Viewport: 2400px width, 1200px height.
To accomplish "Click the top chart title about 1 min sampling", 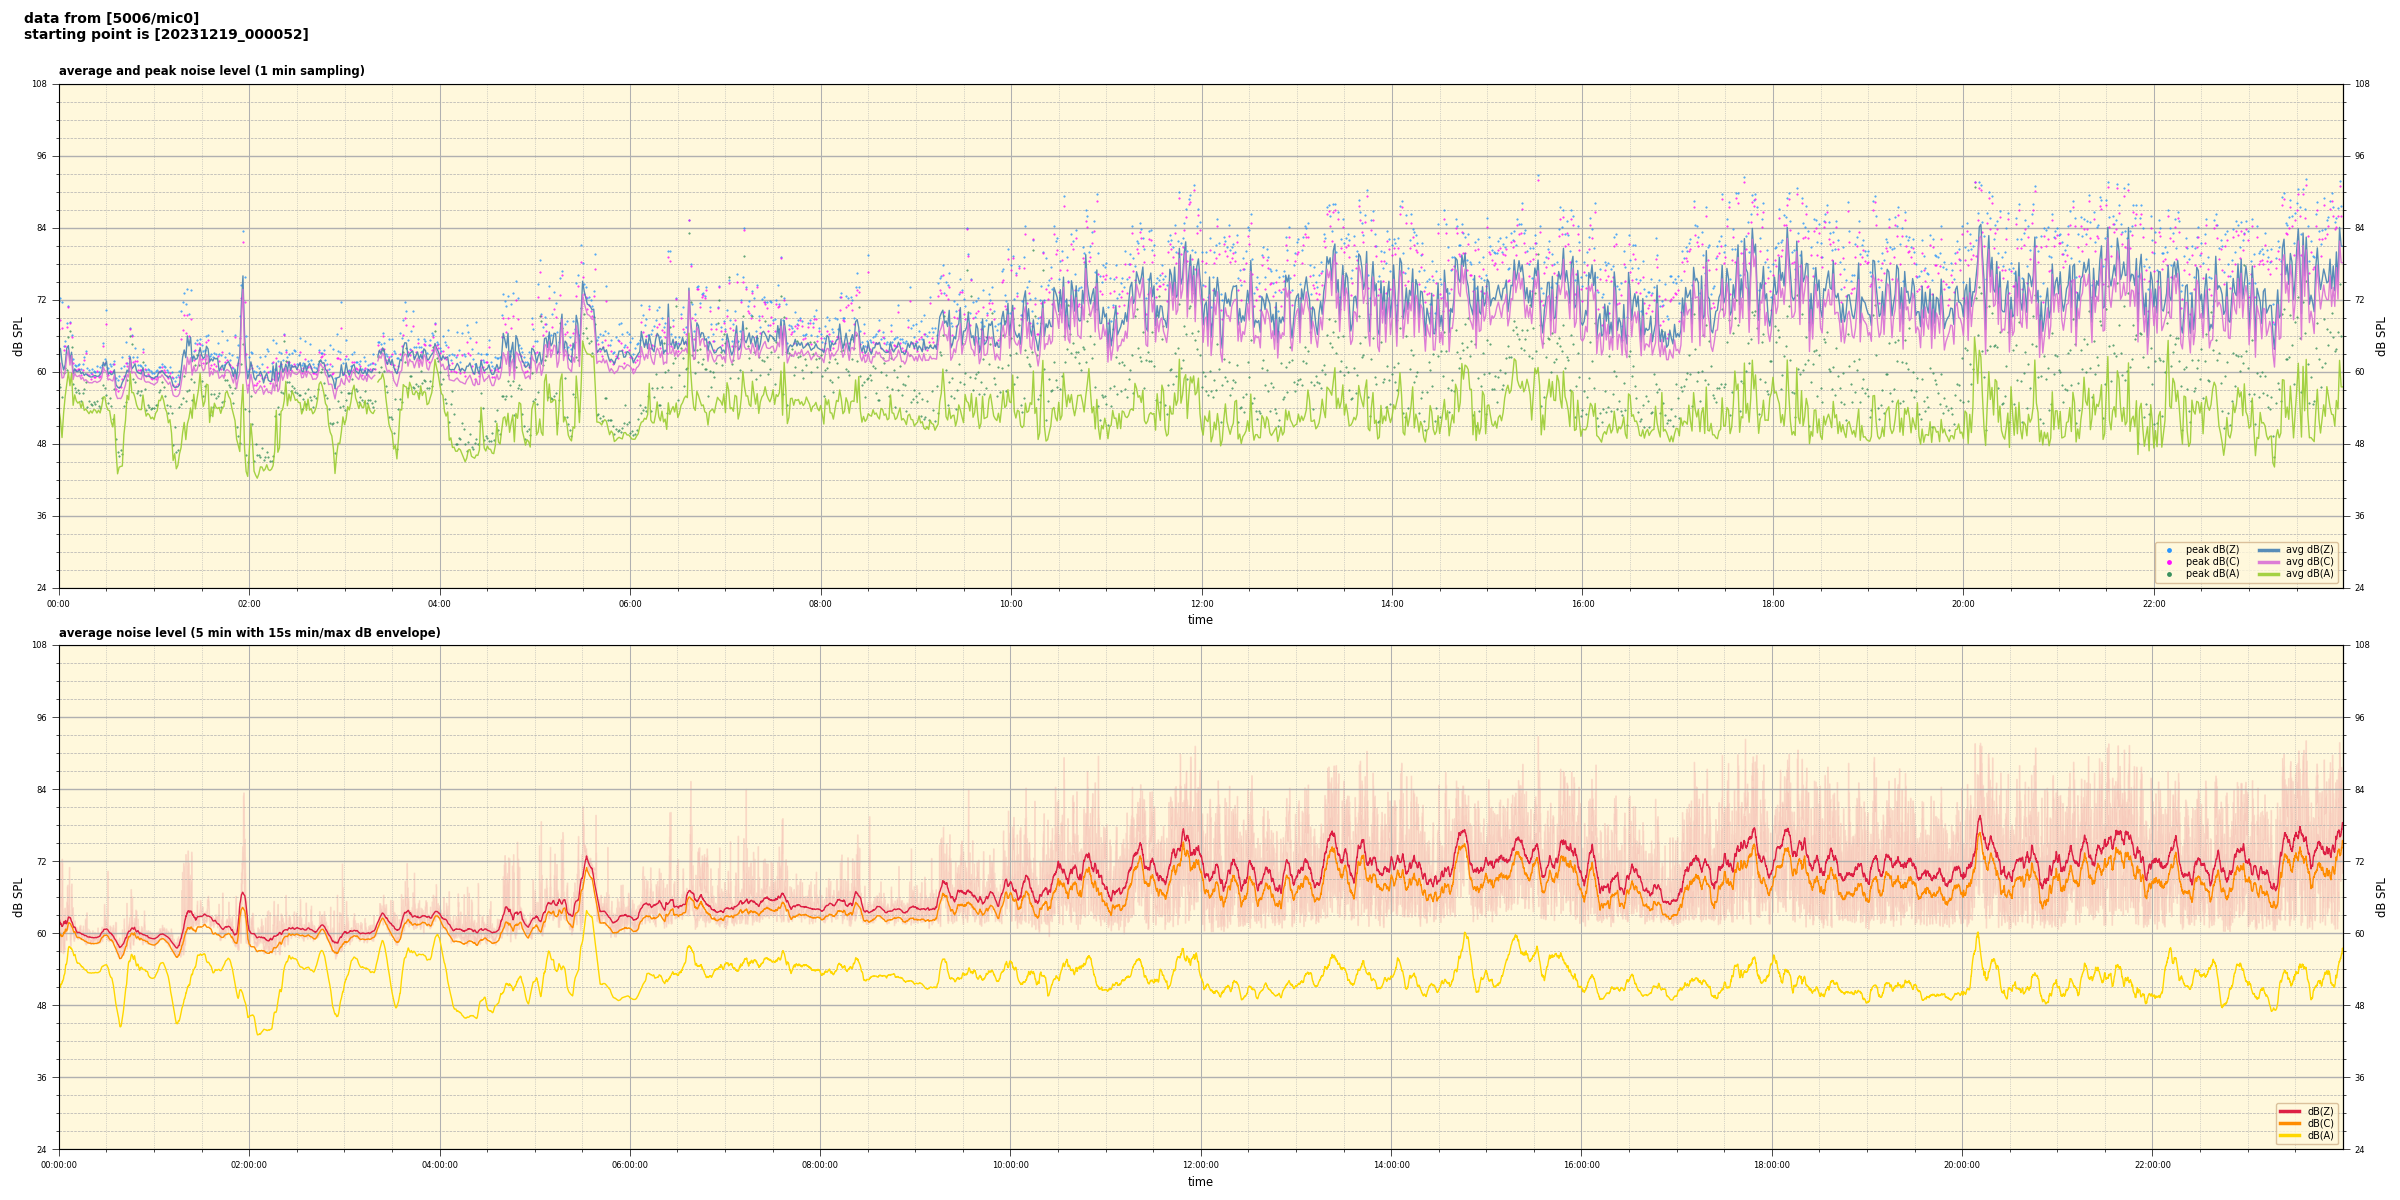I will coord(211,71).
